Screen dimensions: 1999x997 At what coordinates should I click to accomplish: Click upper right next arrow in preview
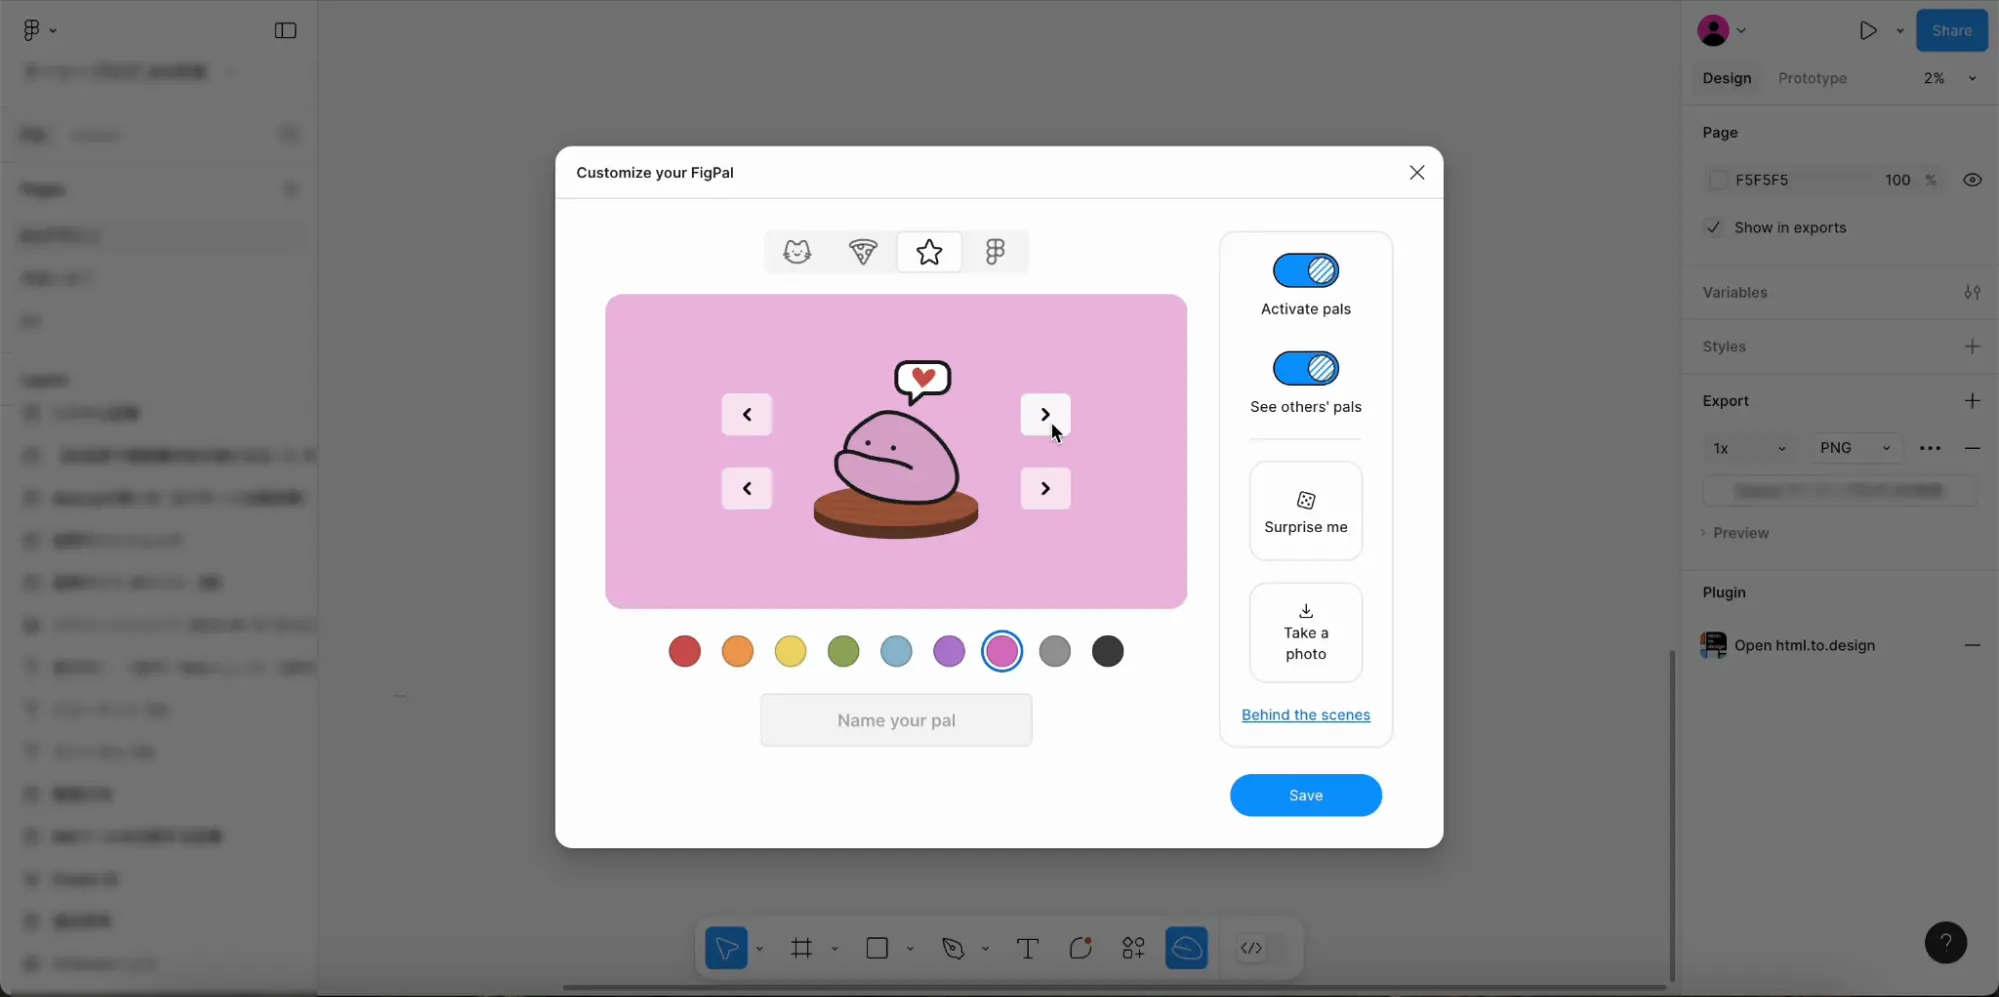1045,414
